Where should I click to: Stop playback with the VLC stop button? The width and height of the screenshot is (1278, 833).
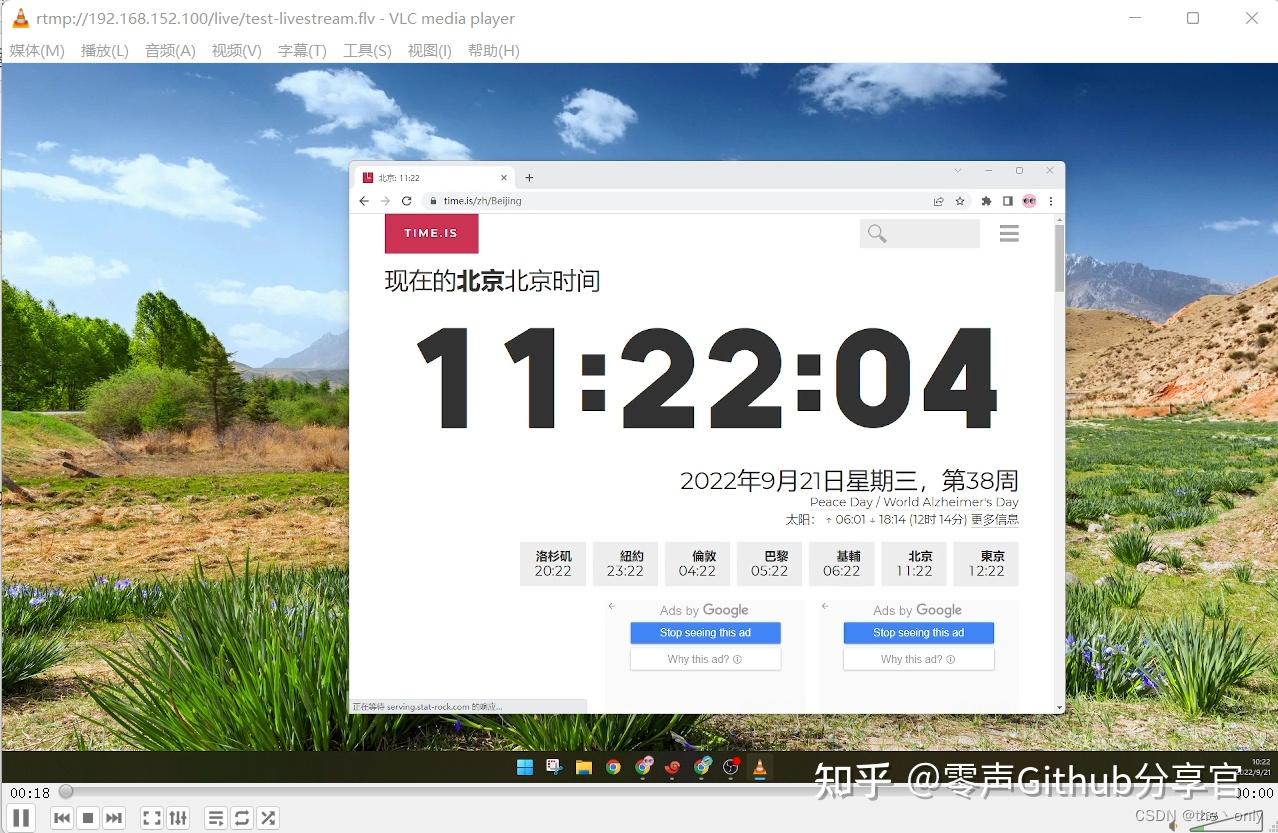click(88, 818)
